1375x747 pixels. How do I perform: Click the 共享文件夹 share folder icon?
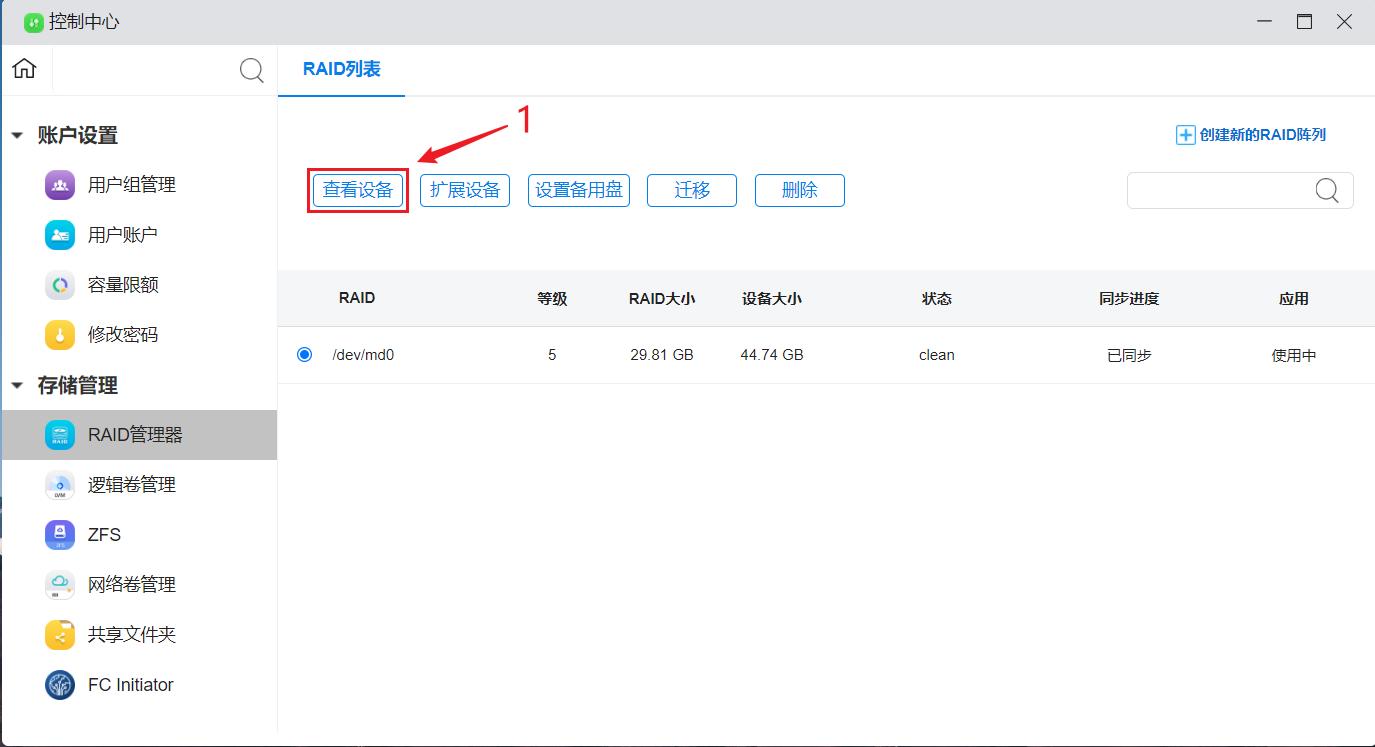(x=60, y=635)
